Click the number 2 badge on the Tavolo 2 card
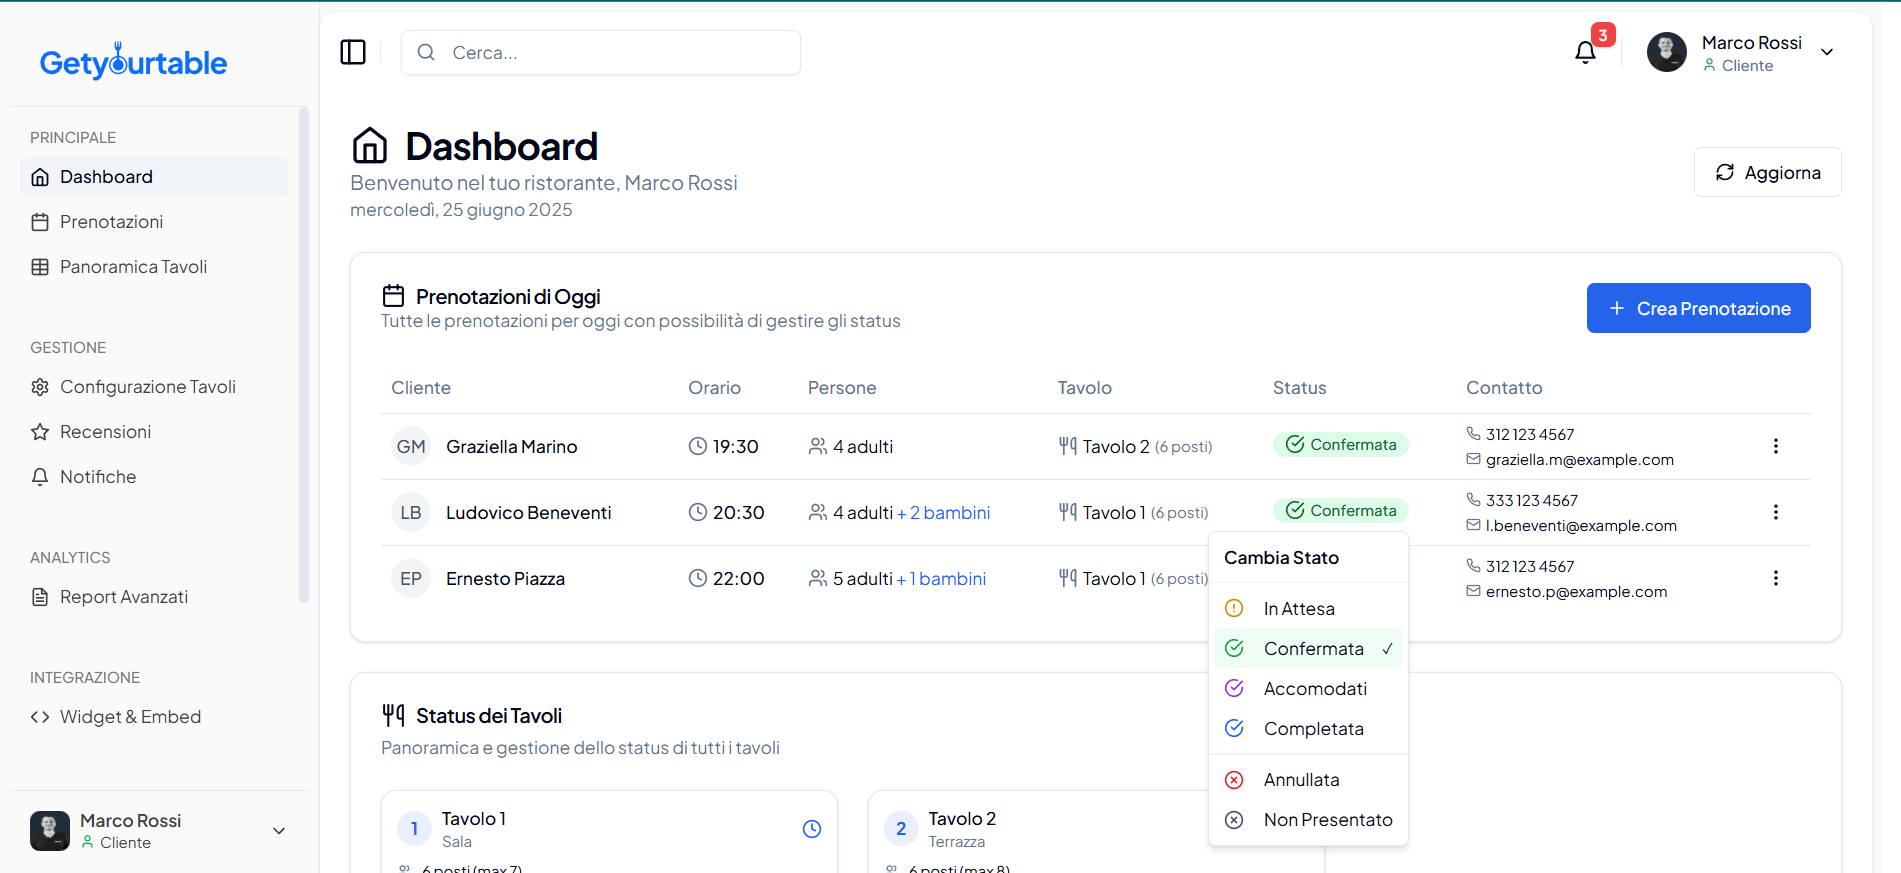 (x=901, y=829)
